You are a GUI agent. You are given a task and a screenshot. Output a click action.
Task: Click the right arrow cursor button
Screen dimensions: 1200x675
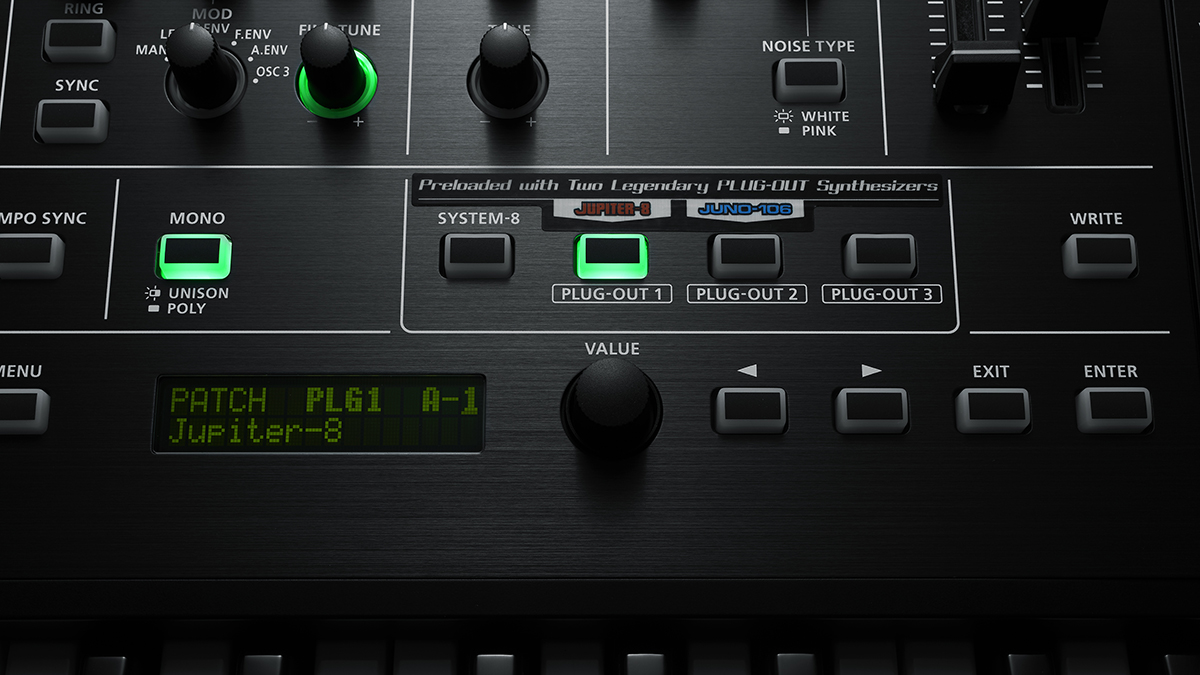click(x=871, y=409)
